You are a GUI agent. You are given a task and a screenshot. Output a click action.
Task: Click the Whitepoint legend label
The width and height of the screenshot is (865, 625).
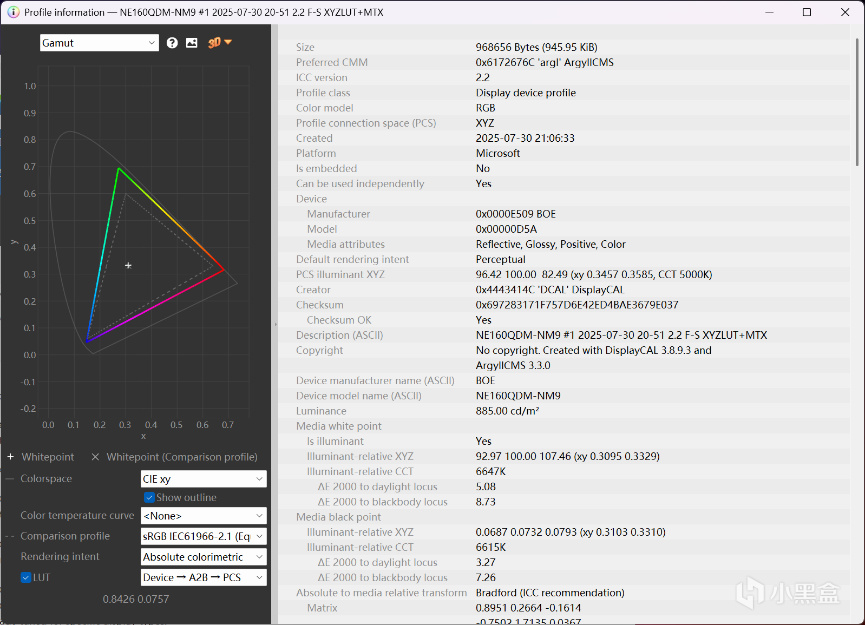(47, 457)
